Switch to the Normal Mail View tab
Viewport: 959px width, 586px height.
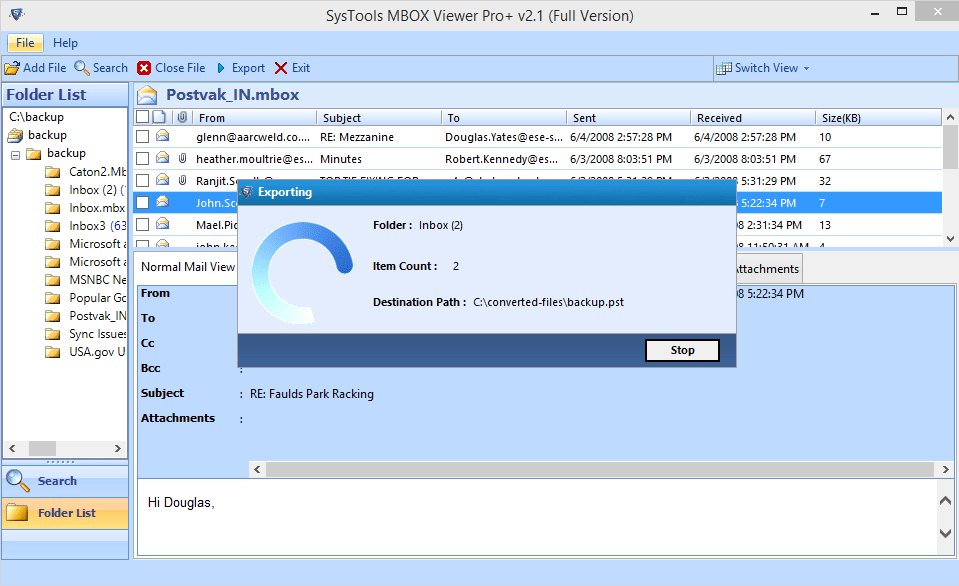(188, 267)
